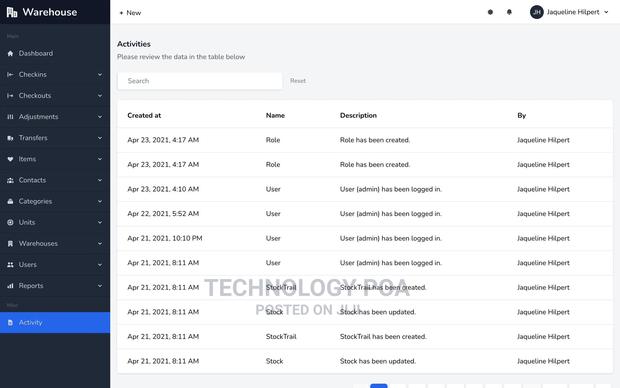The image size is (620, 388).
Task: Click the Checkouts arrow icon
Action: [10, 96]
